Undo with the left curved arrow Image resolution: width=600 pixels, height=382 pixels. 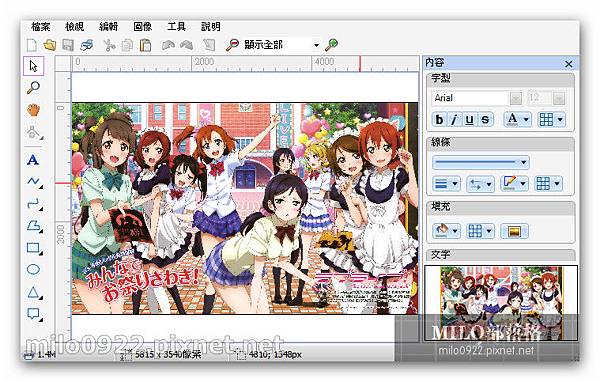click(168, 45)
